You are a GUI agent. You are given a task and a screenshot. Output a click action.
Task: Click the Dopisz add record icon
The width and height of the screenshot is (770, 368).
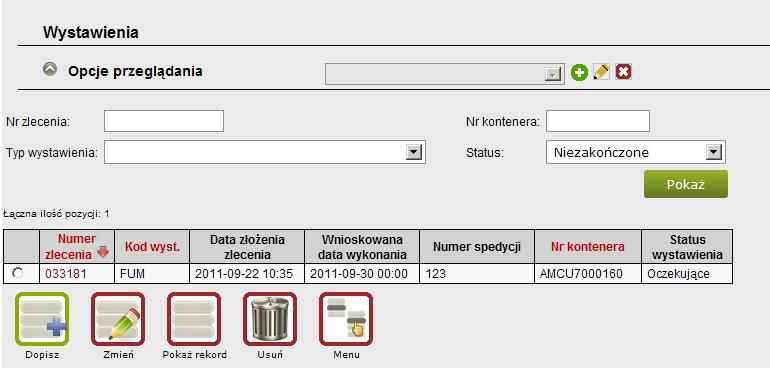click(42, 319)
